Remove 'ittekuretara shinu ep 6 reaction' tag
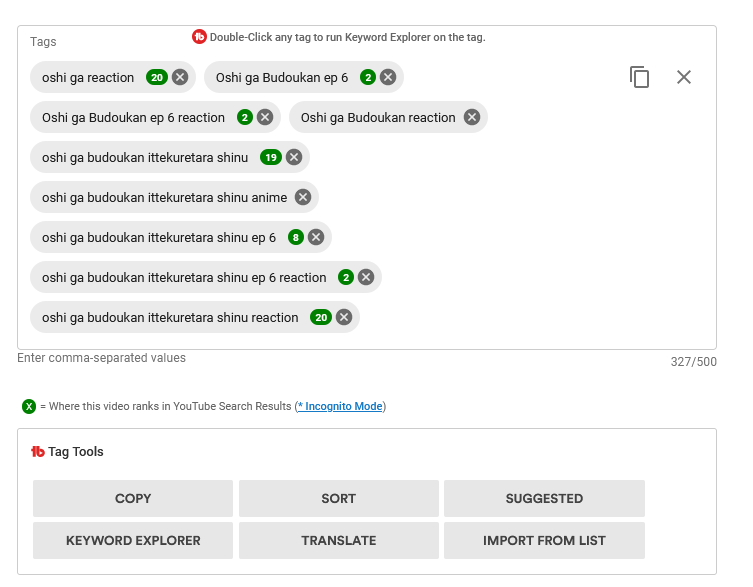This screenshot has width=753, height=587. (x=366, y=277)
